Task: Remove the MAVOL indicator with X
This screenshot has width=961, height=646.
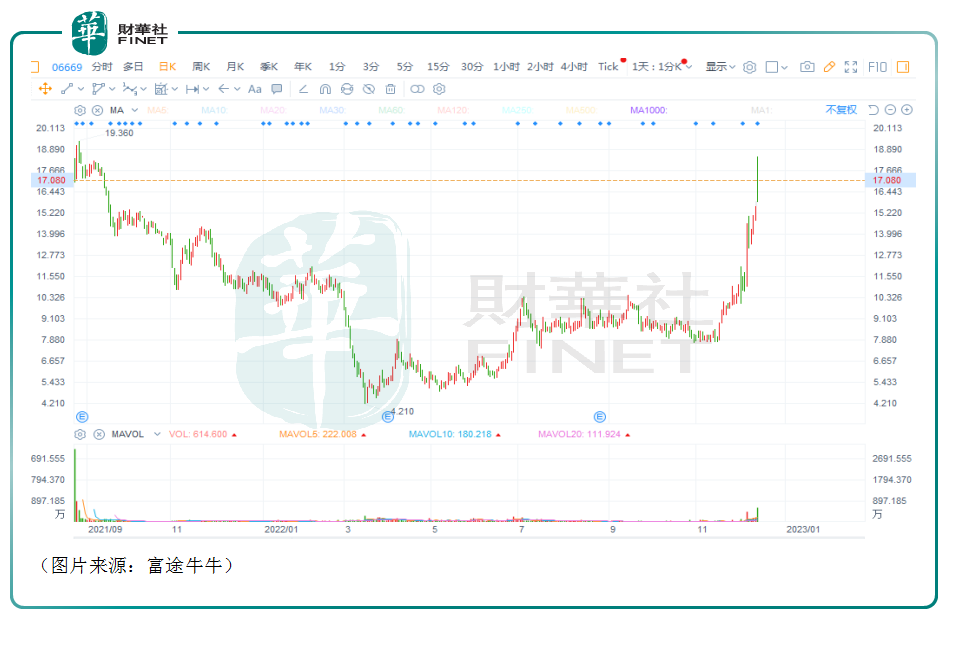Action: pos(97,435)
